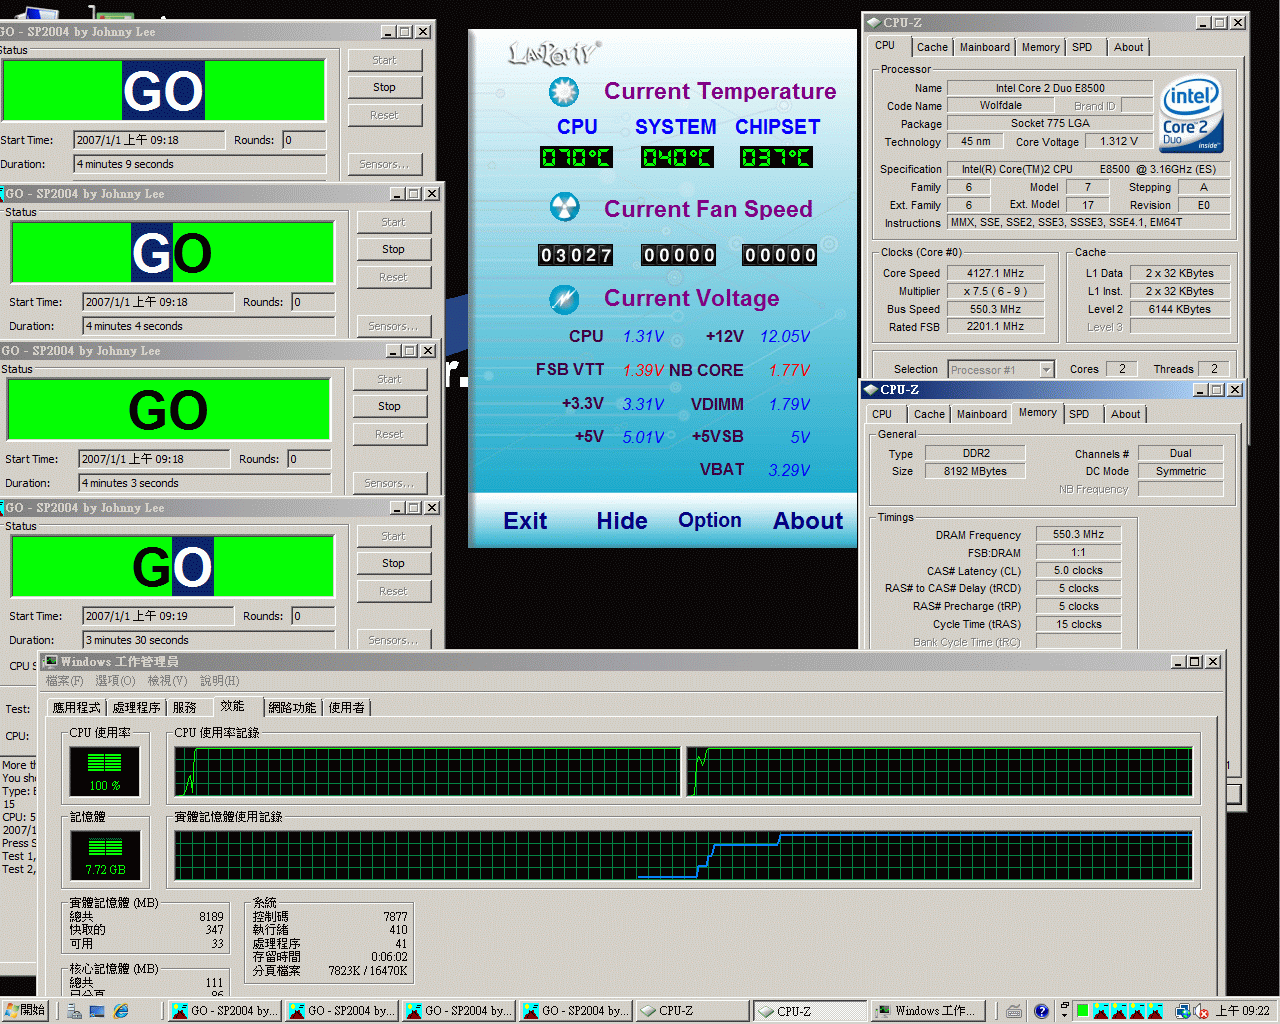Click the first quick launch icon beside Start

(x=74, y=1011)
